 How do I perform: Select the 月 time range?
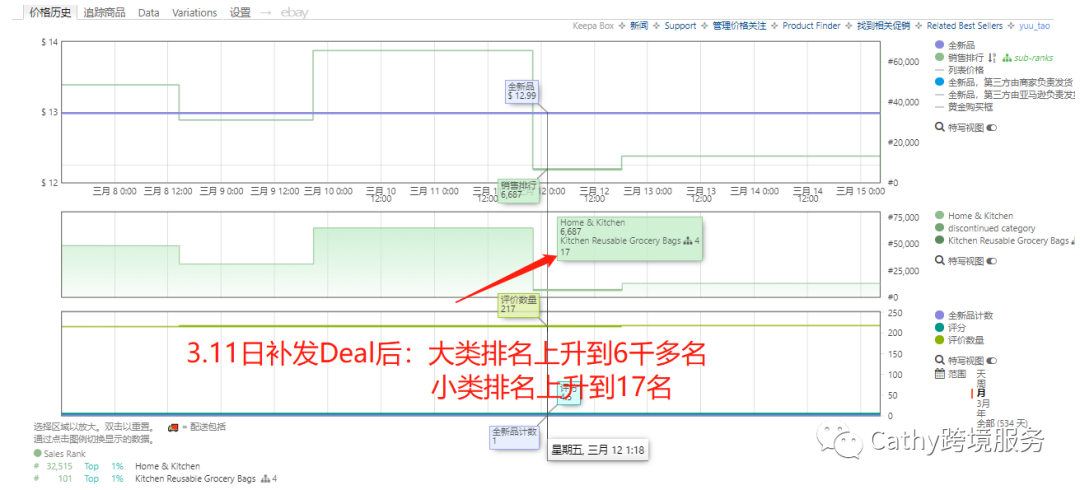click(x=981, y=393)
